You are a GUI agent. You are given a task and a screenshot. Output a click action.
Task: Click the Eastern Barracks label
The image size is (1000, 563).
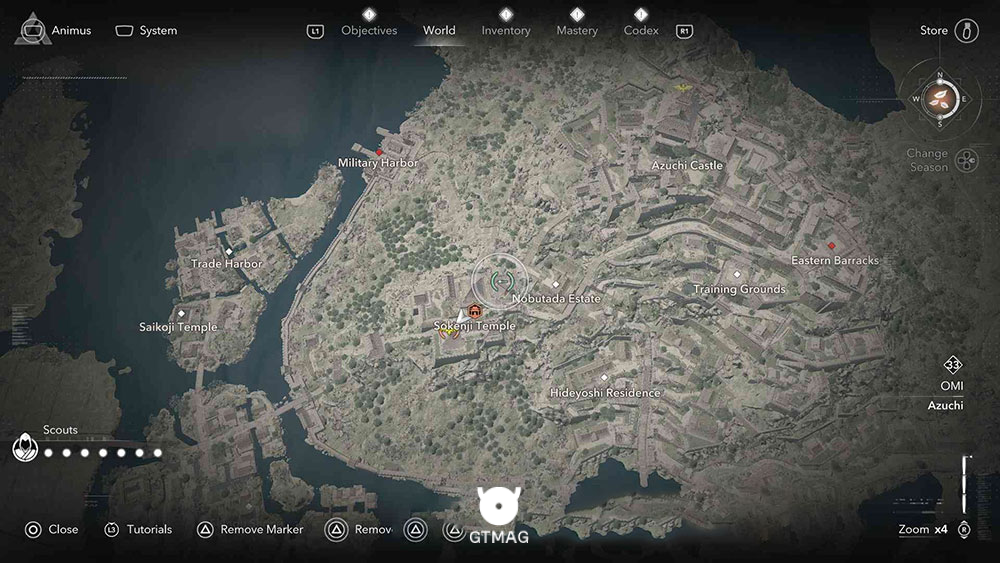[x=835, y=260]
